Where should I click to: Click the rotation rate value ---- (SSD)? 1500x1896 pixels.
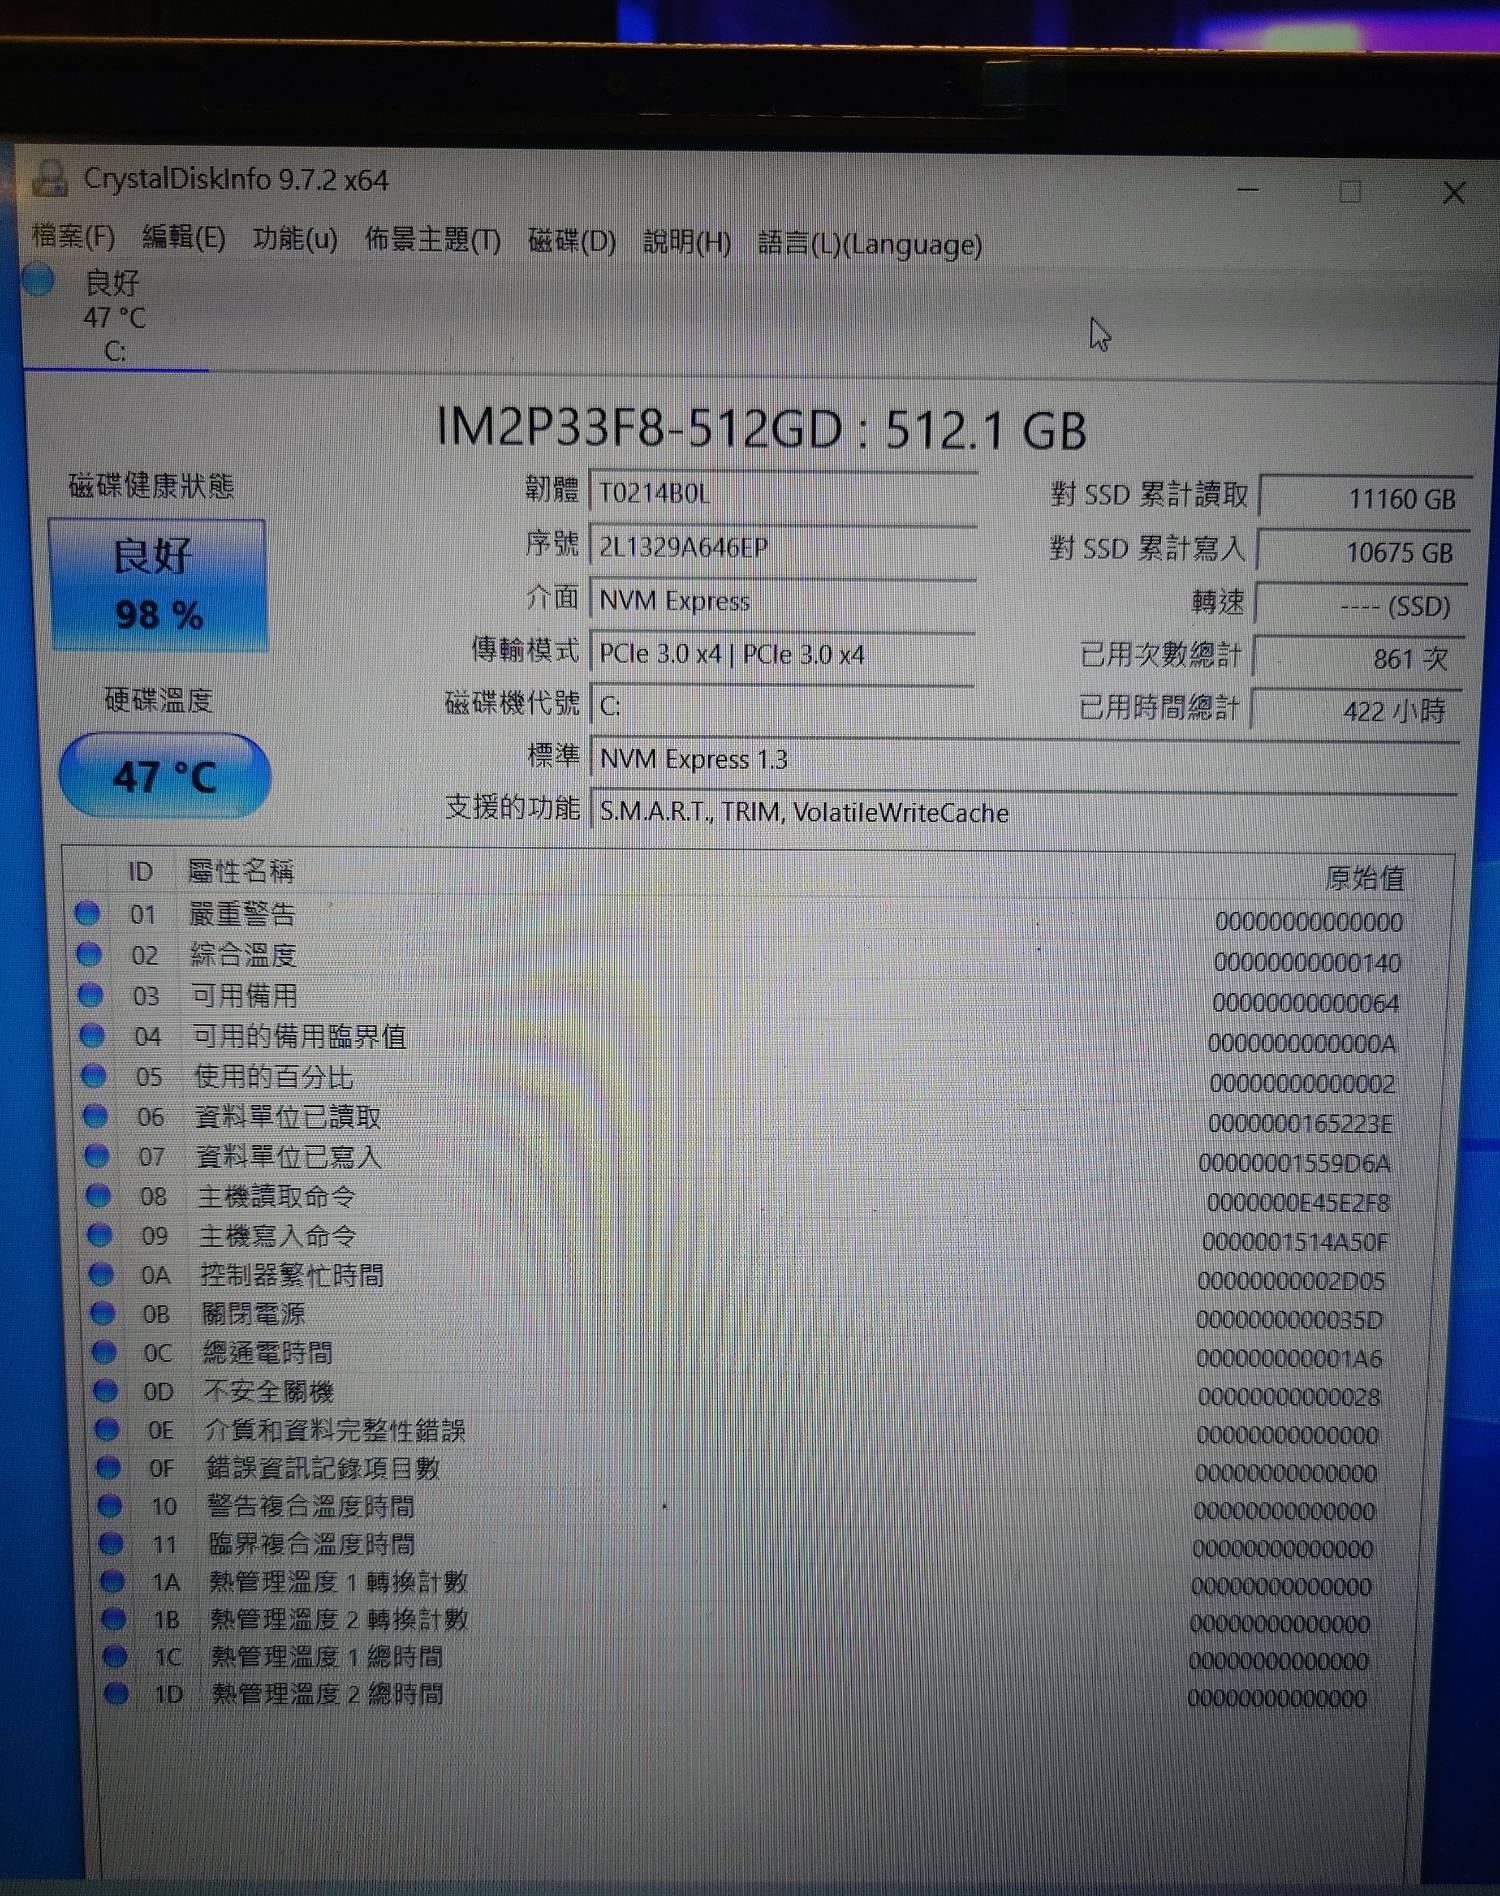(x=1361, y=606)
